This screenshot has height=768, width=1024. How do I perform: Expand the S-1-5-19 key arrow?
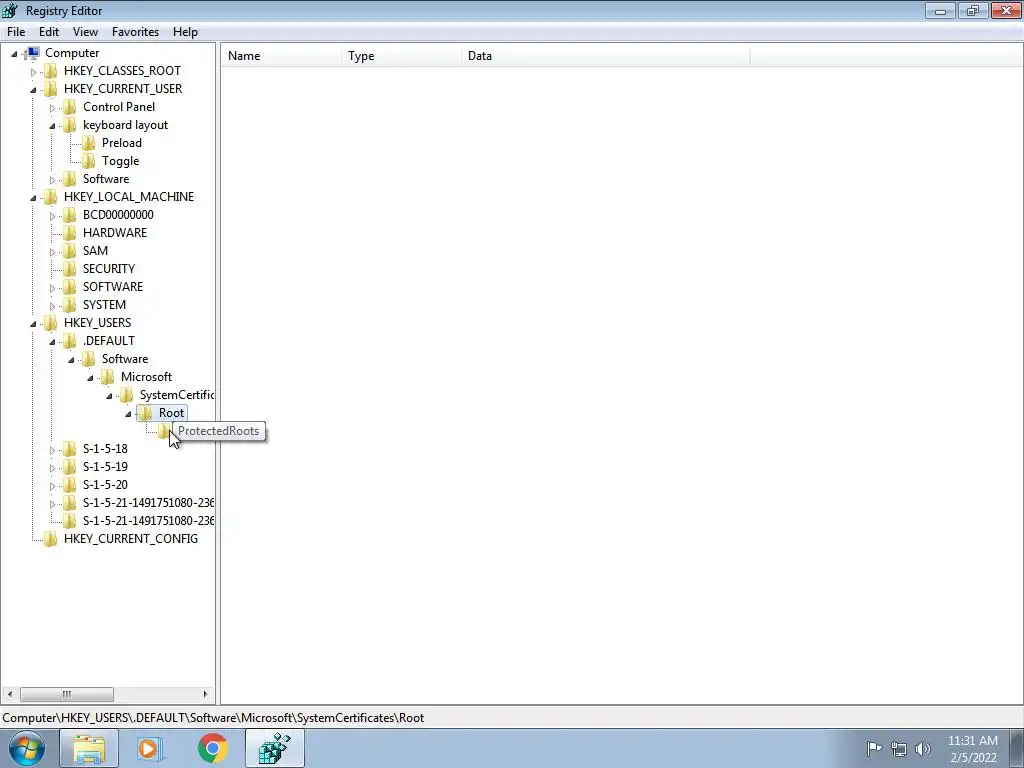pos(52,468)
